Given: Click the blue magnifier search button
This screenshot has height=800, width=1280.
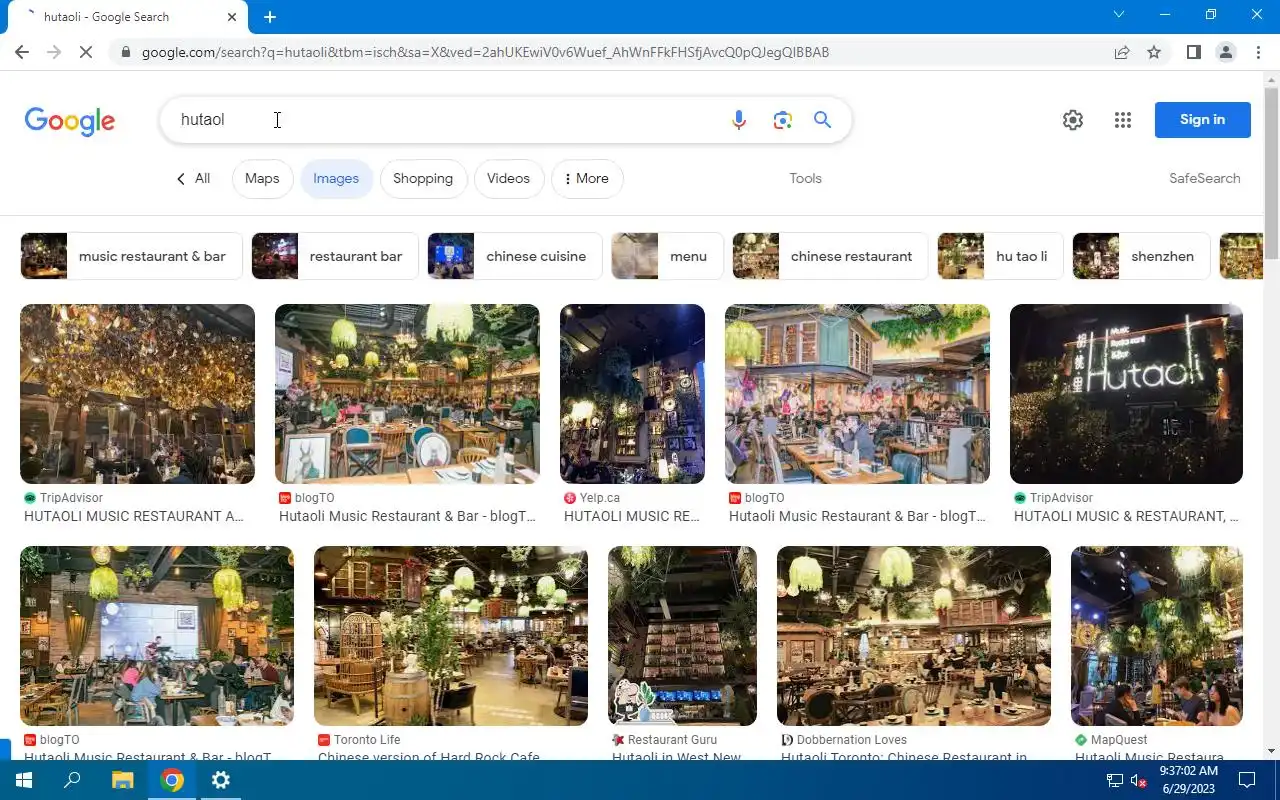Looking at the screenshot, I should click(823, 120).
